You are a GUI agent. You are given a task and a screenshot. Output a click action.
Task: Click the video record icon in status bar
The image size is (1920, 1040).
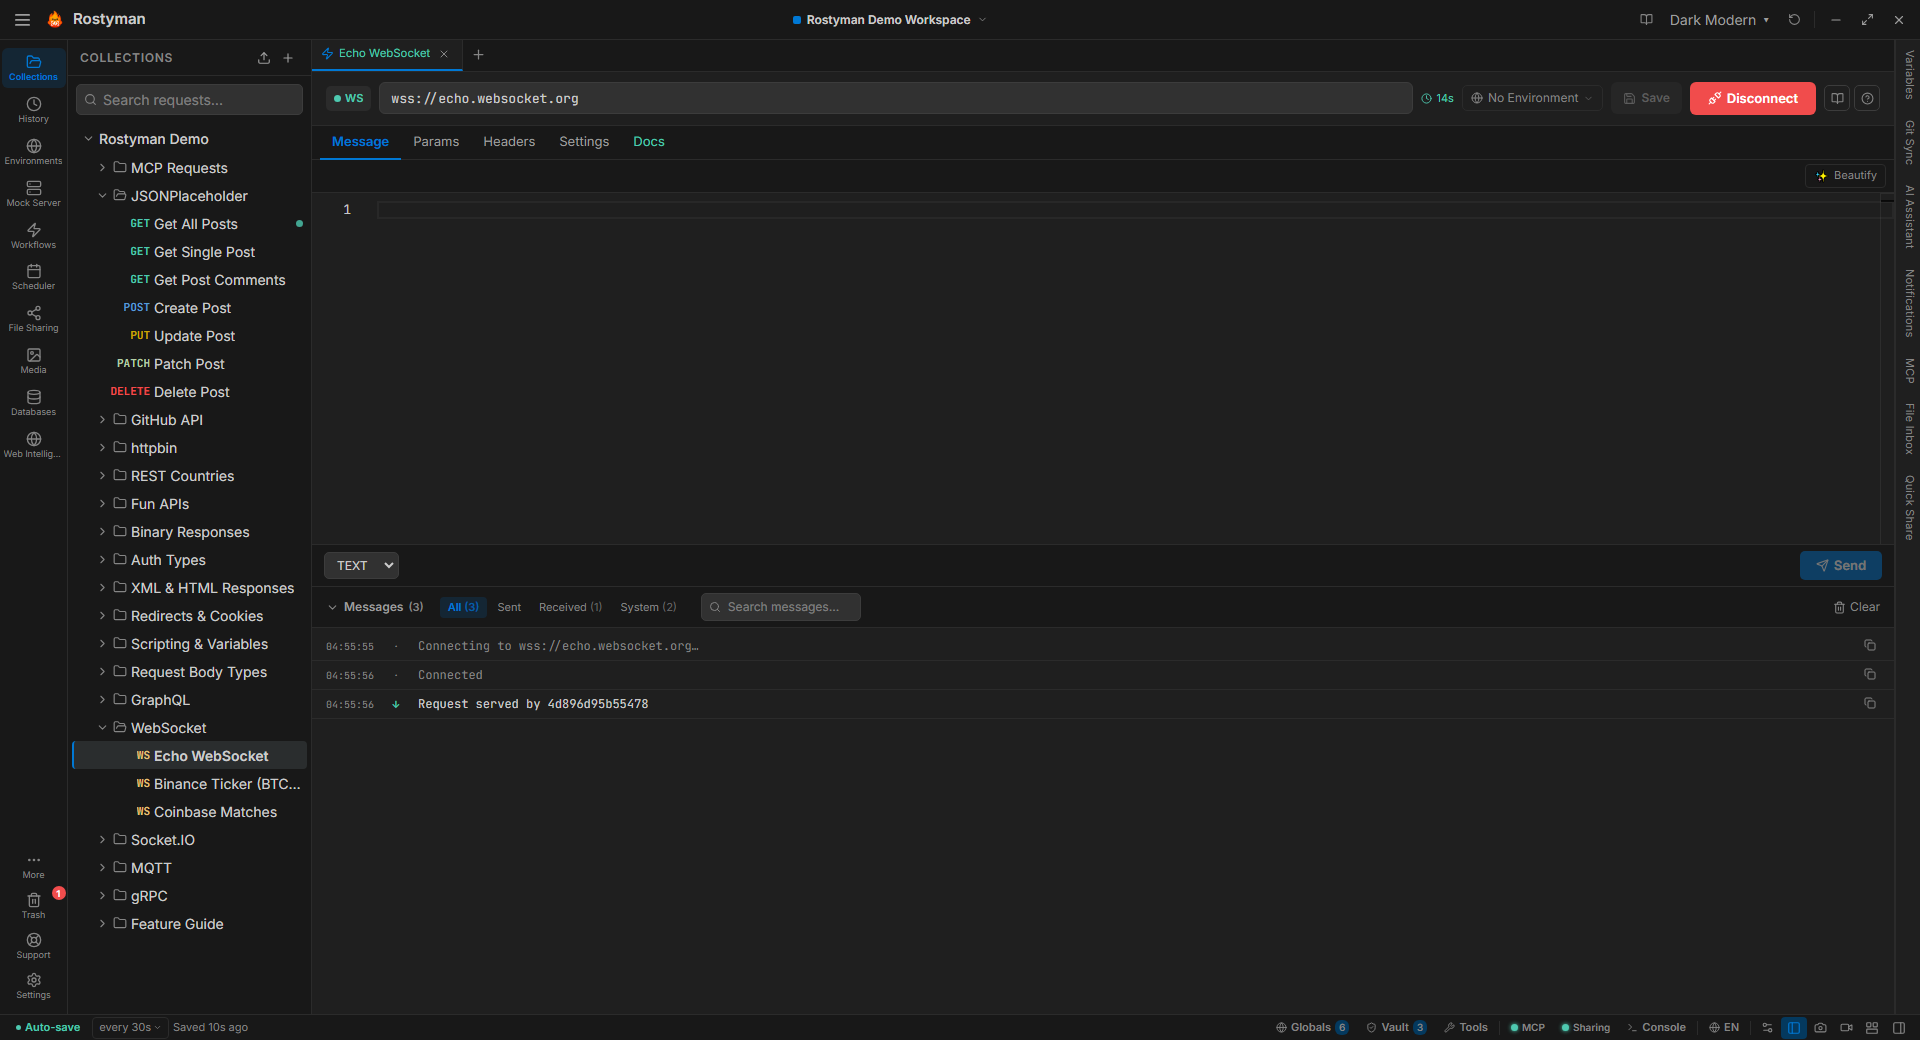coord(1846,1027)
